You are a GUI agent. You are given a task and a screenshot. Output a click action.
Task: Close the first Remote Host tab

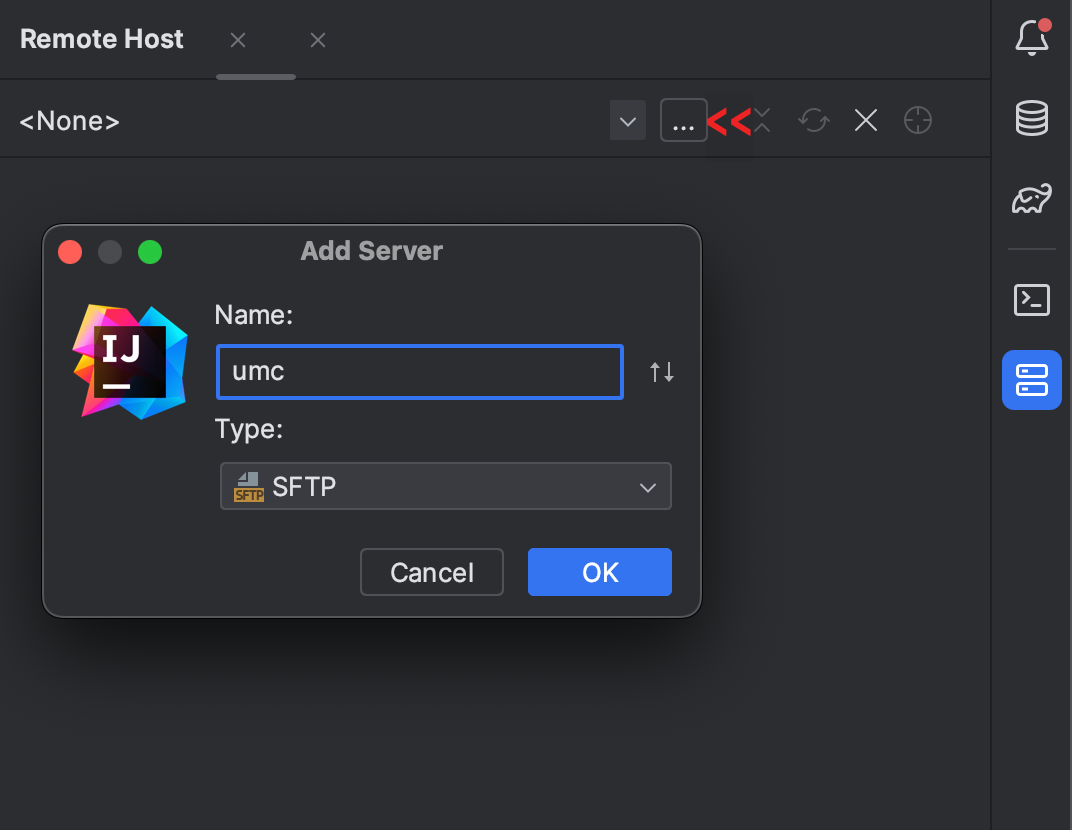click(238, 40)
